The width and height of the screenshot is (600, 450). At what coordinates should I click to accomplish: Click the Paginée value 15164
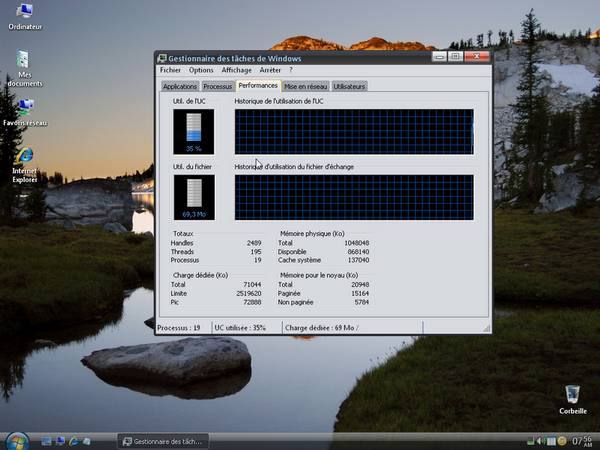coord(360,293)
